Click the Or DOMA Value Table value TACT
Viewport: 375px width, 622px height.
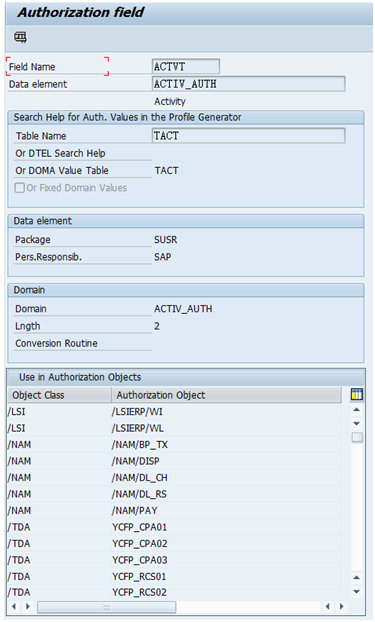pos(166,171)
